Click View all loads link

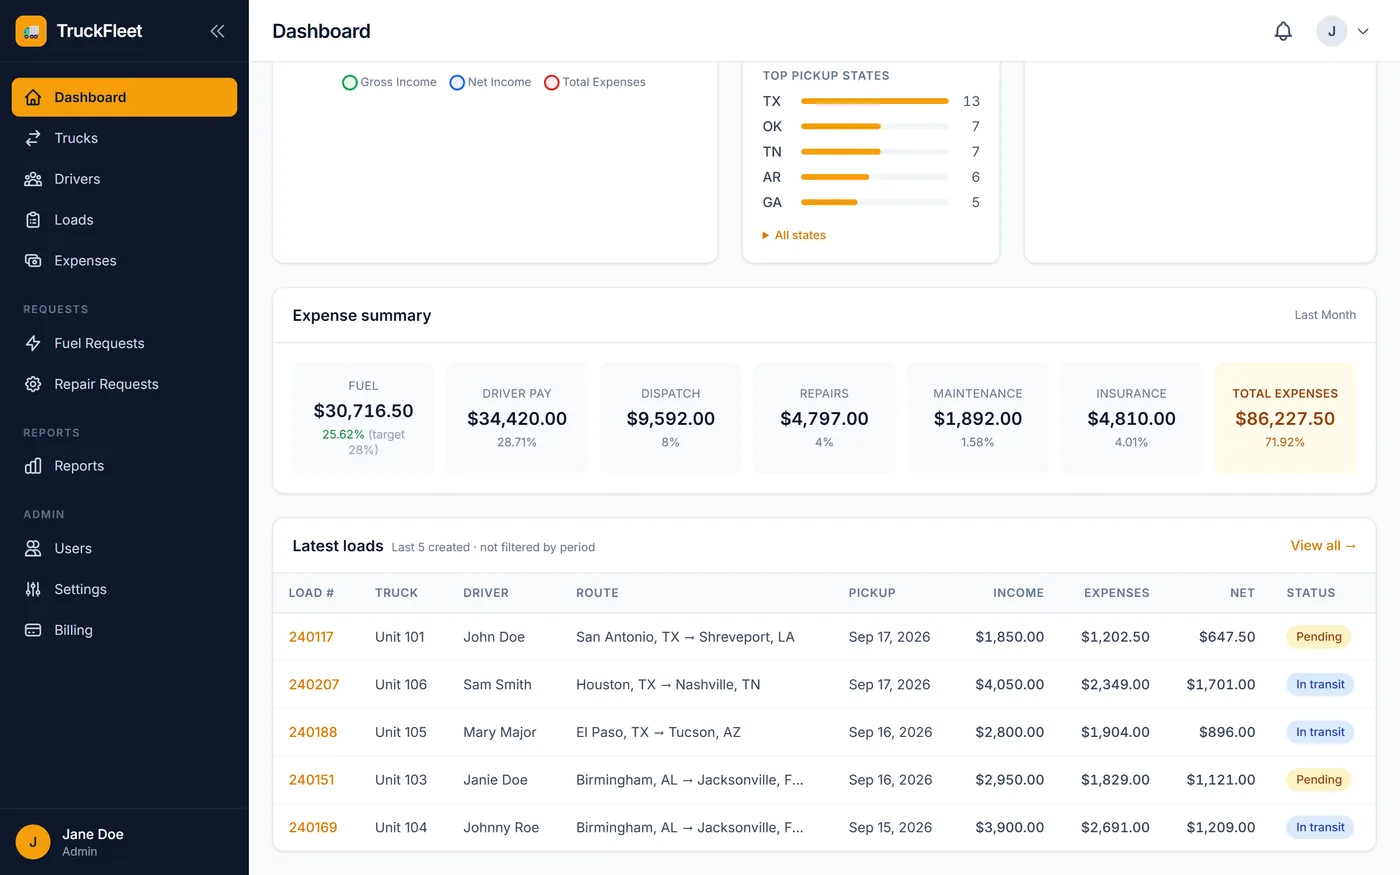(x=1323, y=545)
